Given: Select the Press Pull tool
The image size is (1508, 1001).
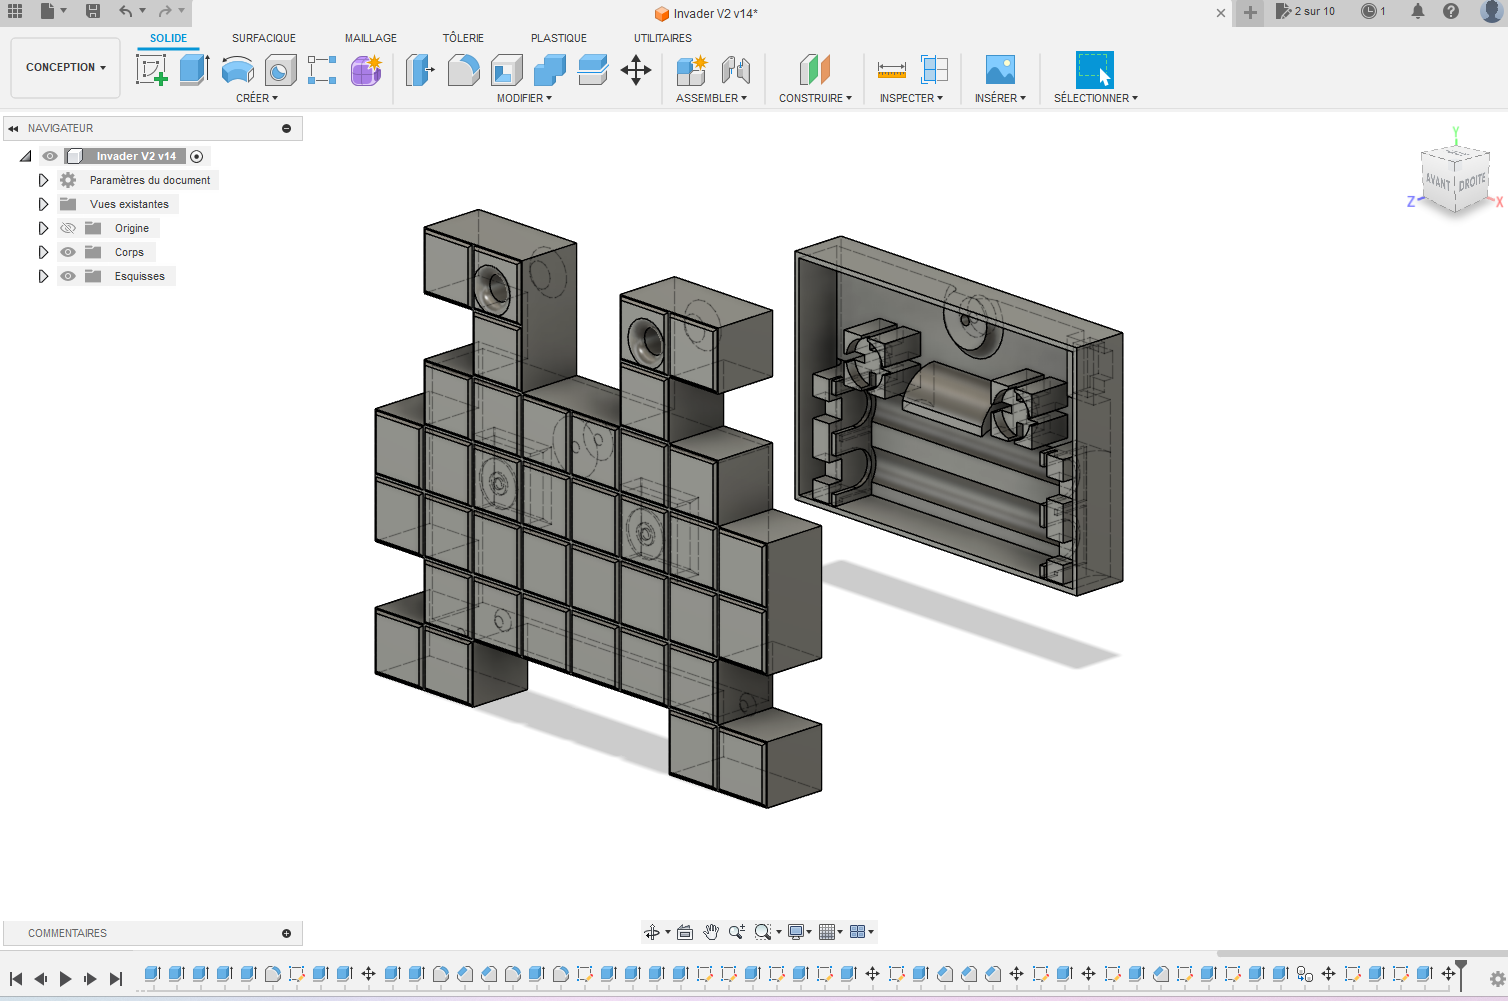Looking at the screenshot, I should (420, 70).
